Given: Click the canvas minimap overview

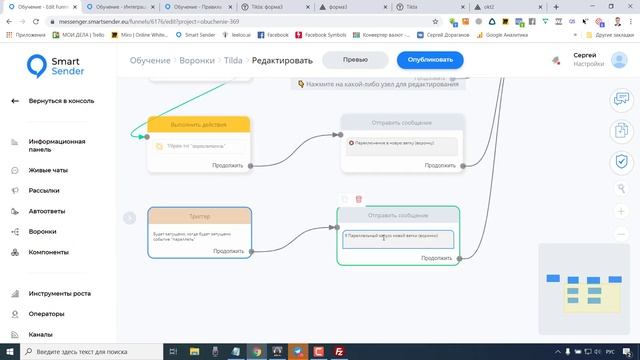Looking at the screenshot, I should (584, 289).
